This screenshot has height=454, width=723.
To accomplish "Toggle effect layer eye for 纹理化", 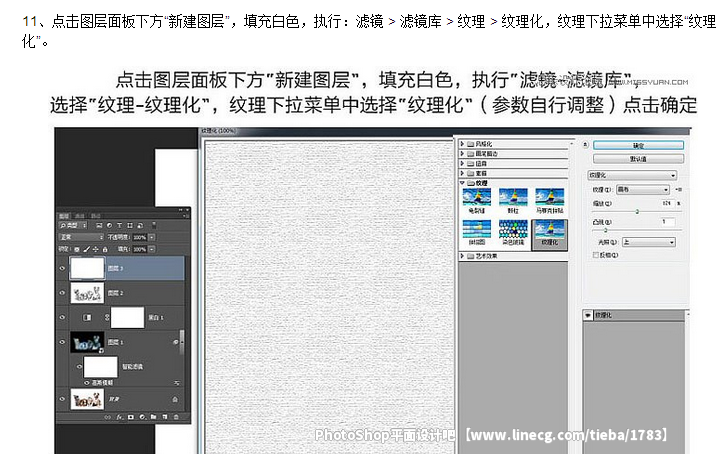I will pyautogui.click(x=588, y=315).
